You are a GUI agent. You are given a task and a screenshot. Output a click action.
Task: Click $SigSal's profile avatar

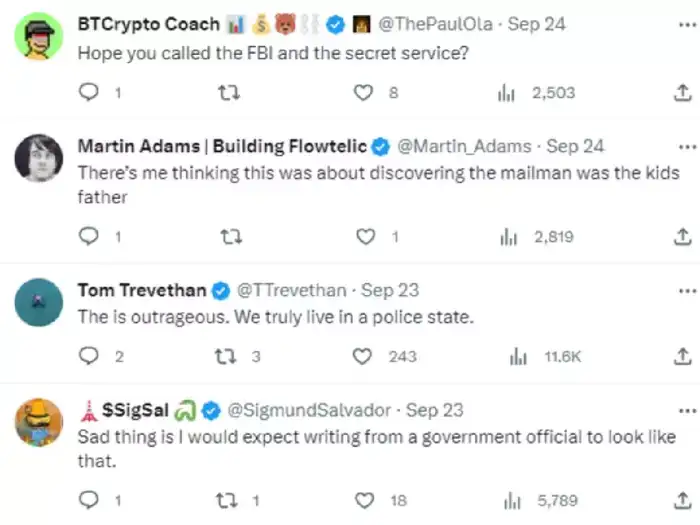[39, 421]
